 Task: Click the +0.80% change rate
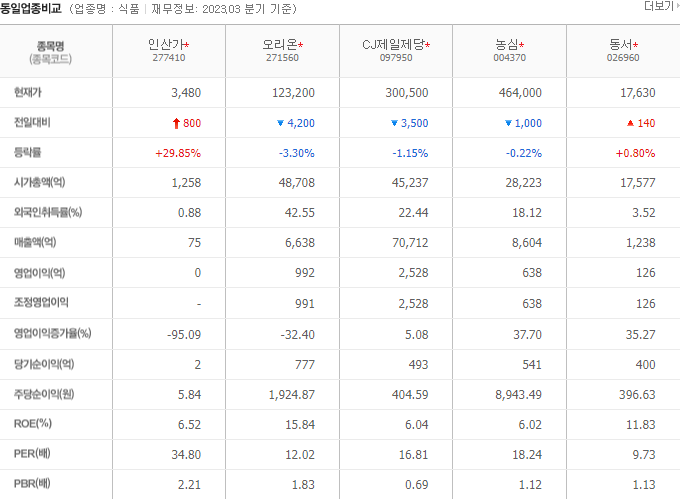[x=635, y=154]
